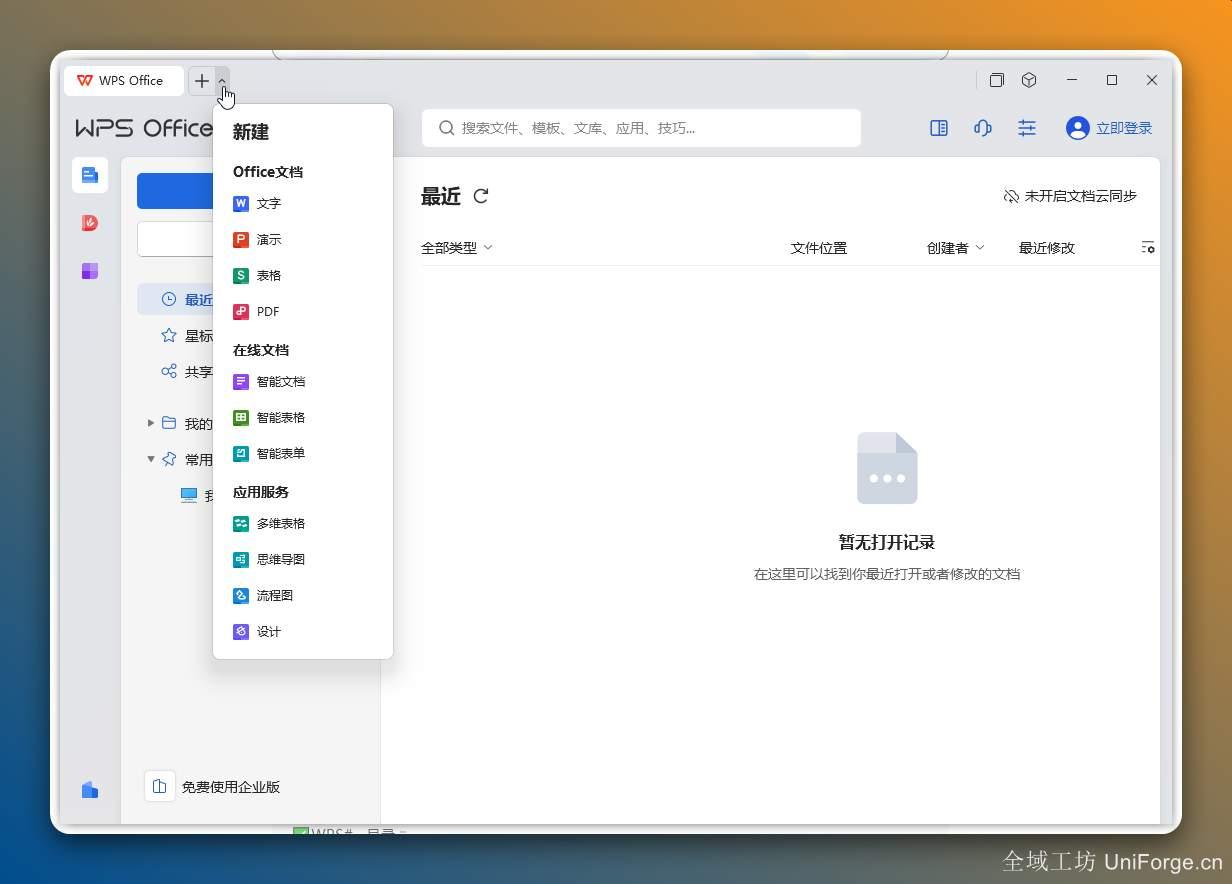This screenshot has width=1232, height=884.
Task: Focus the 搜索文件、模板 search field
Action: tap(641, 128)
